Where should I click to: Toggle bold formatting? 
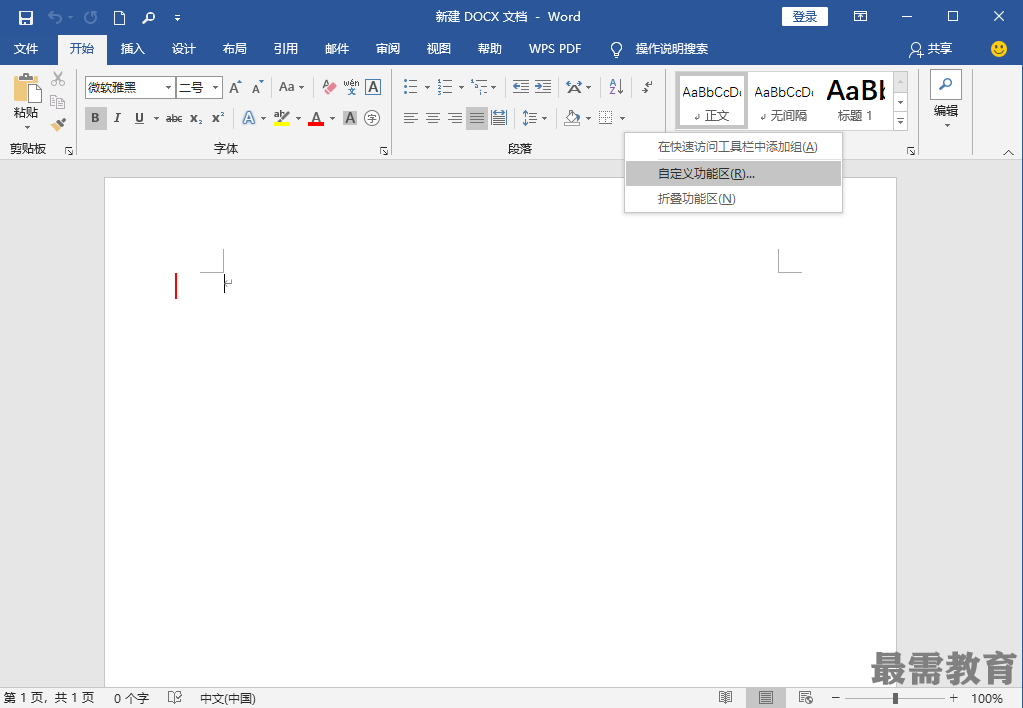95,118
